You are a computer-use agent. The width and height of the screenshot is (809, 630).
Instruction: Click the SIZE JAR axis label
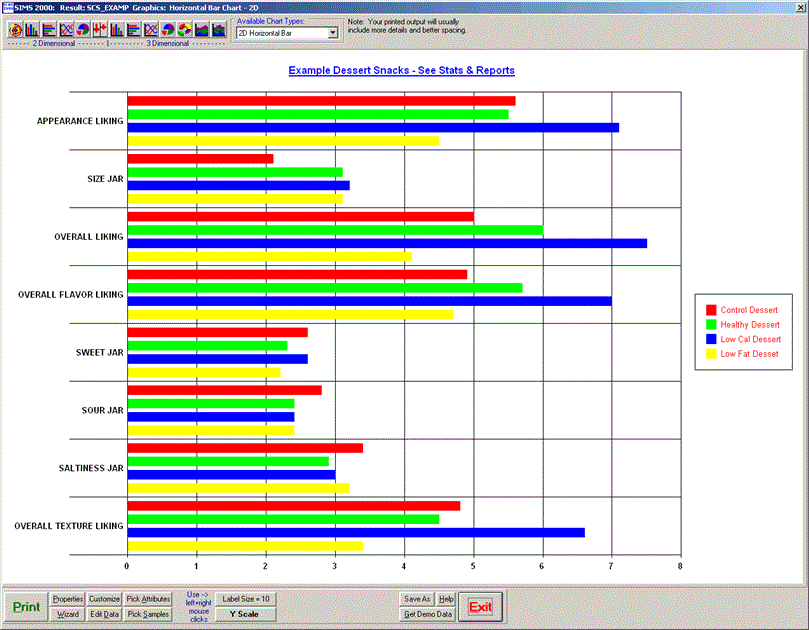[x=105, y=179]
